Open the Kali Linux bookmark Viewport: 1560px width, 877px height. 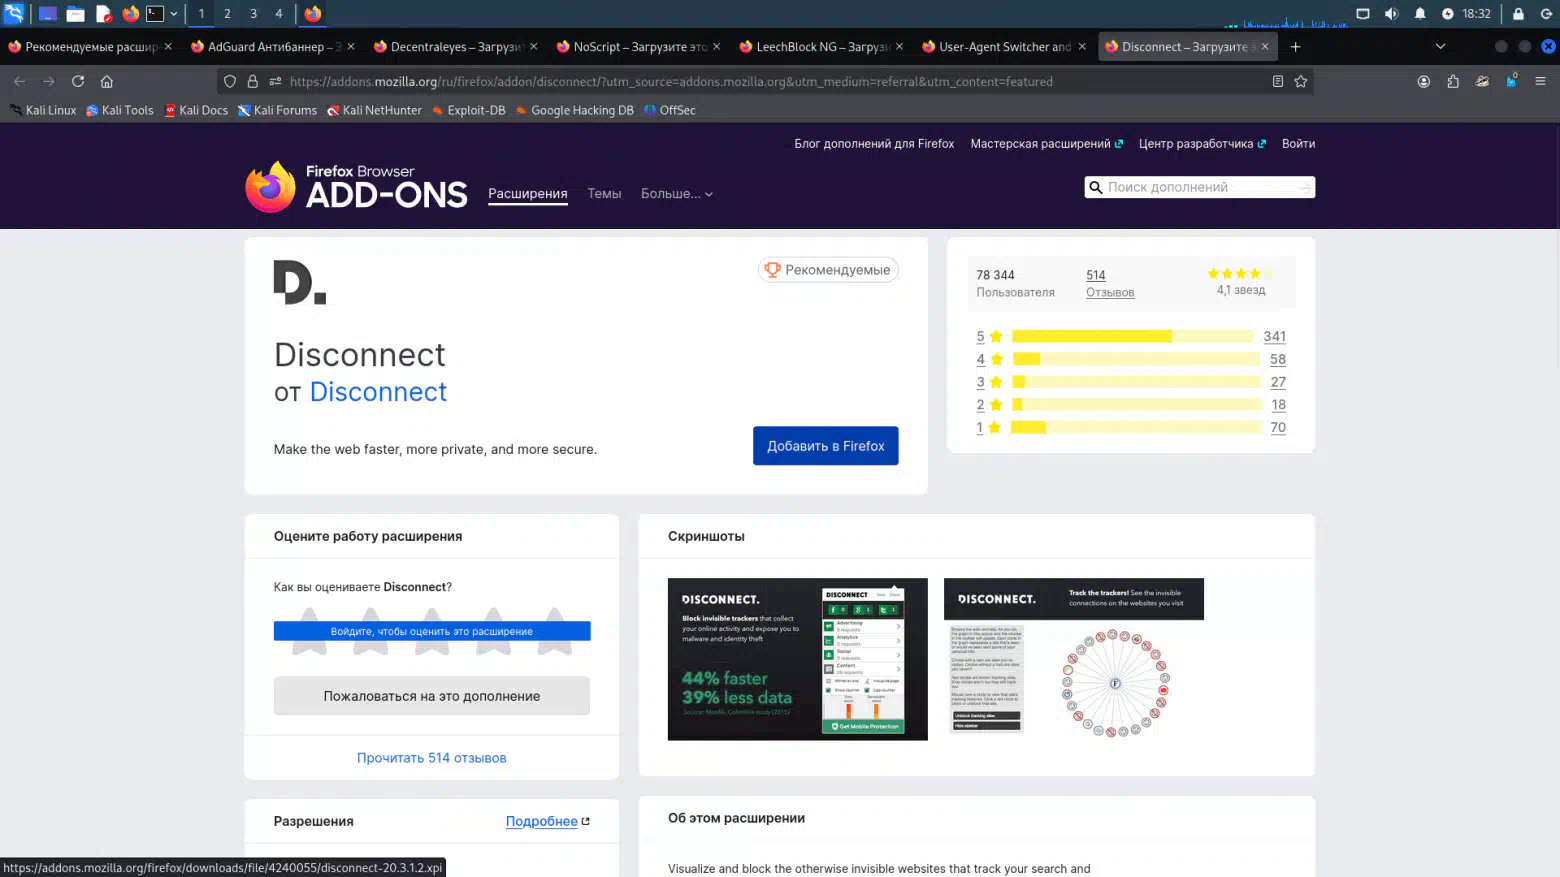[x=43, y=111]
